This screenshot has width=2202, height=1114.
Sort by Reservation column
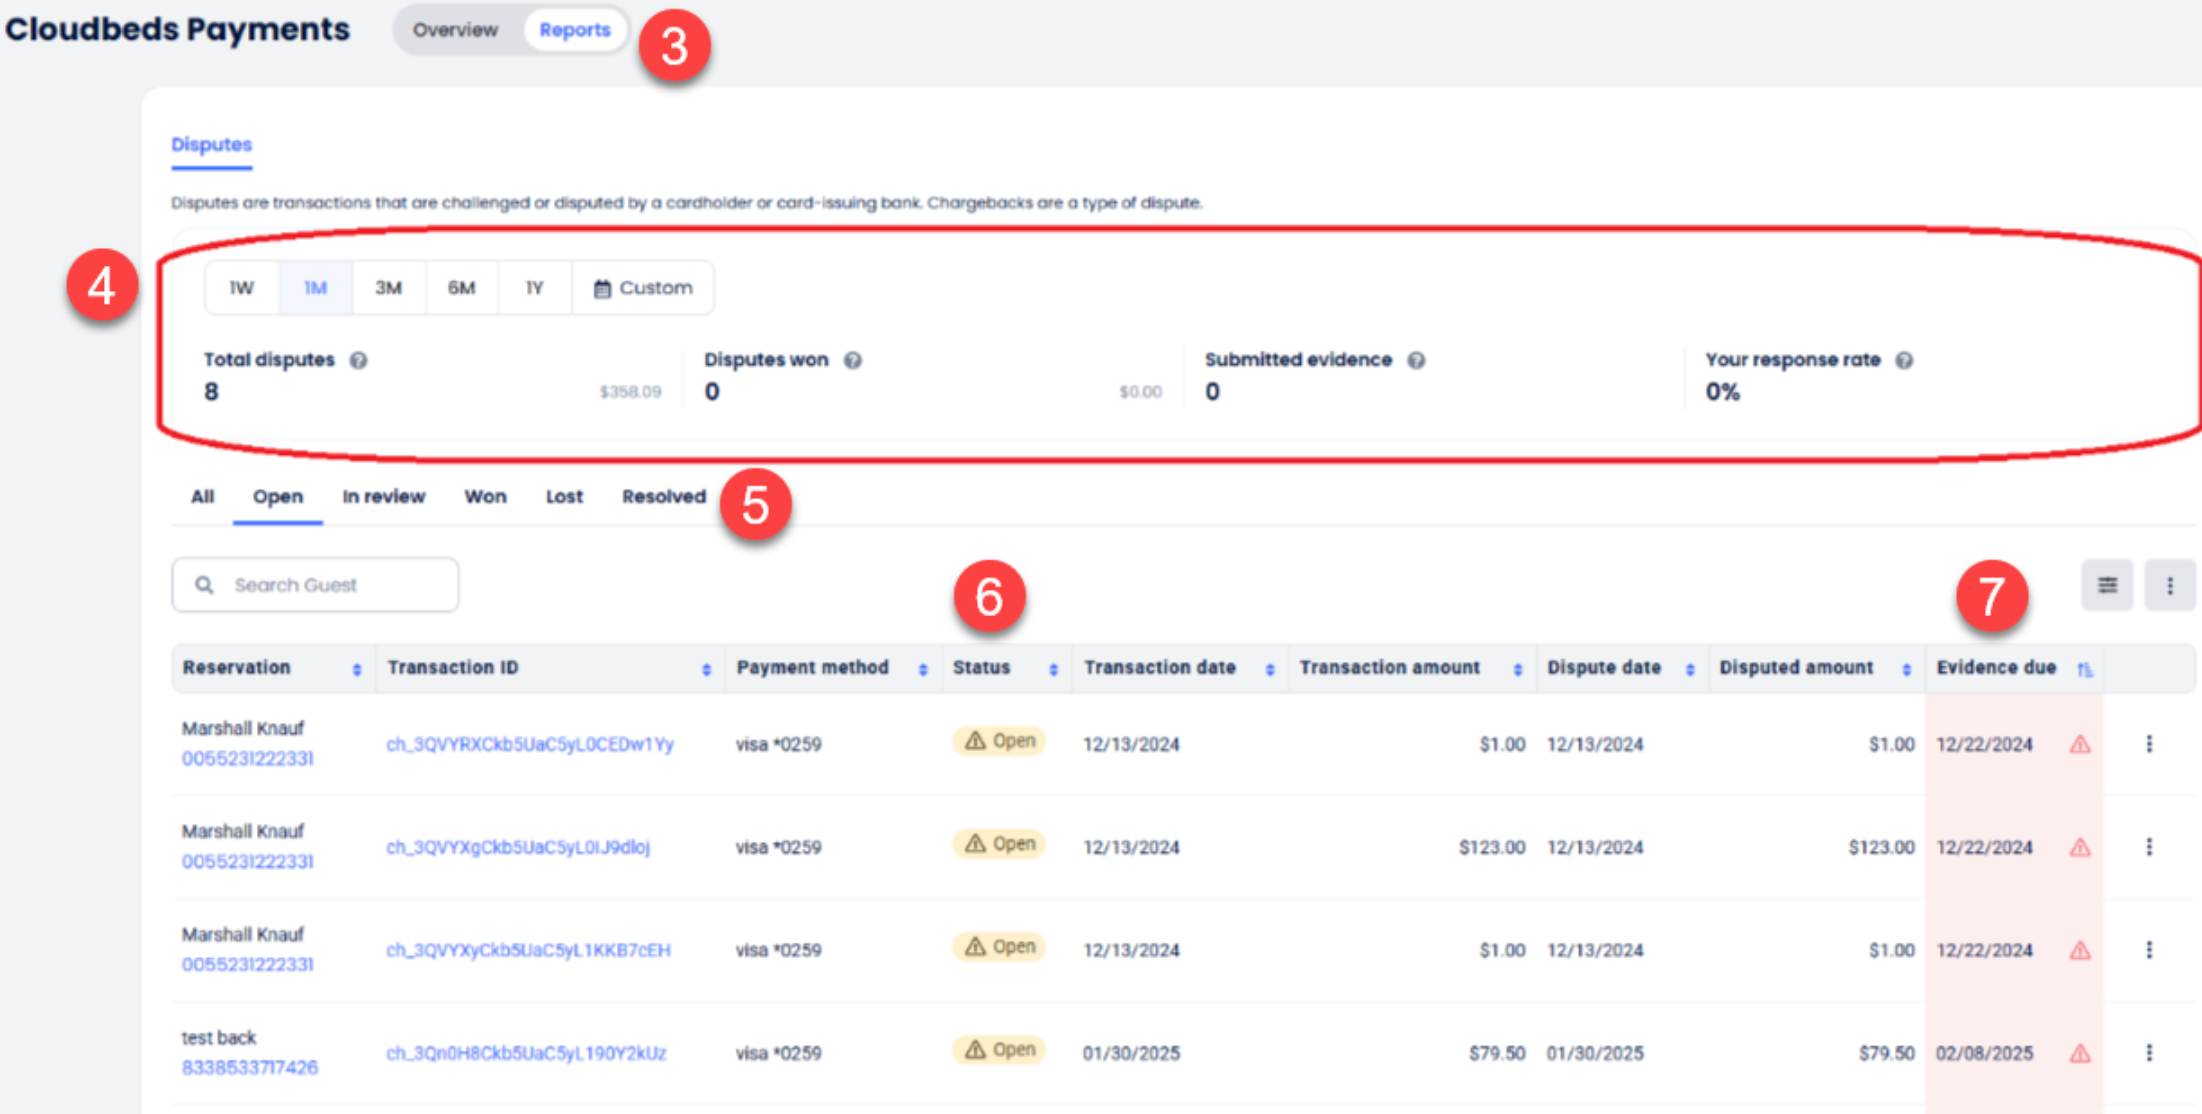(356, 669)
